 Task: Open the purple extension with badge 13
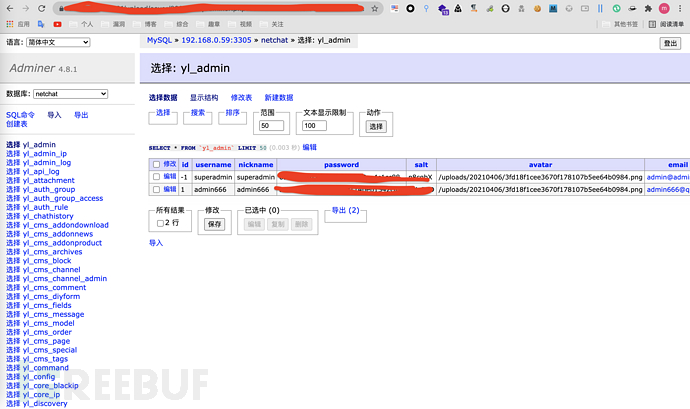click(443, 9)
